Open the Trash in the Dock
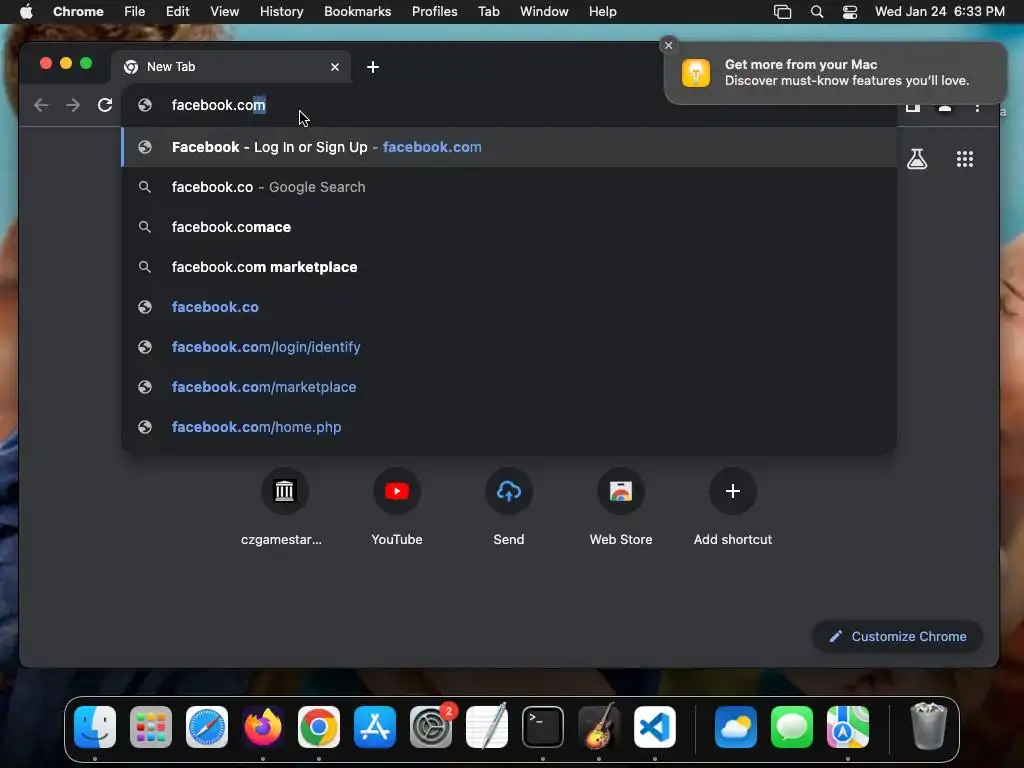The width and height of the screenshot is (1024, 768). (x=928, y=727)
